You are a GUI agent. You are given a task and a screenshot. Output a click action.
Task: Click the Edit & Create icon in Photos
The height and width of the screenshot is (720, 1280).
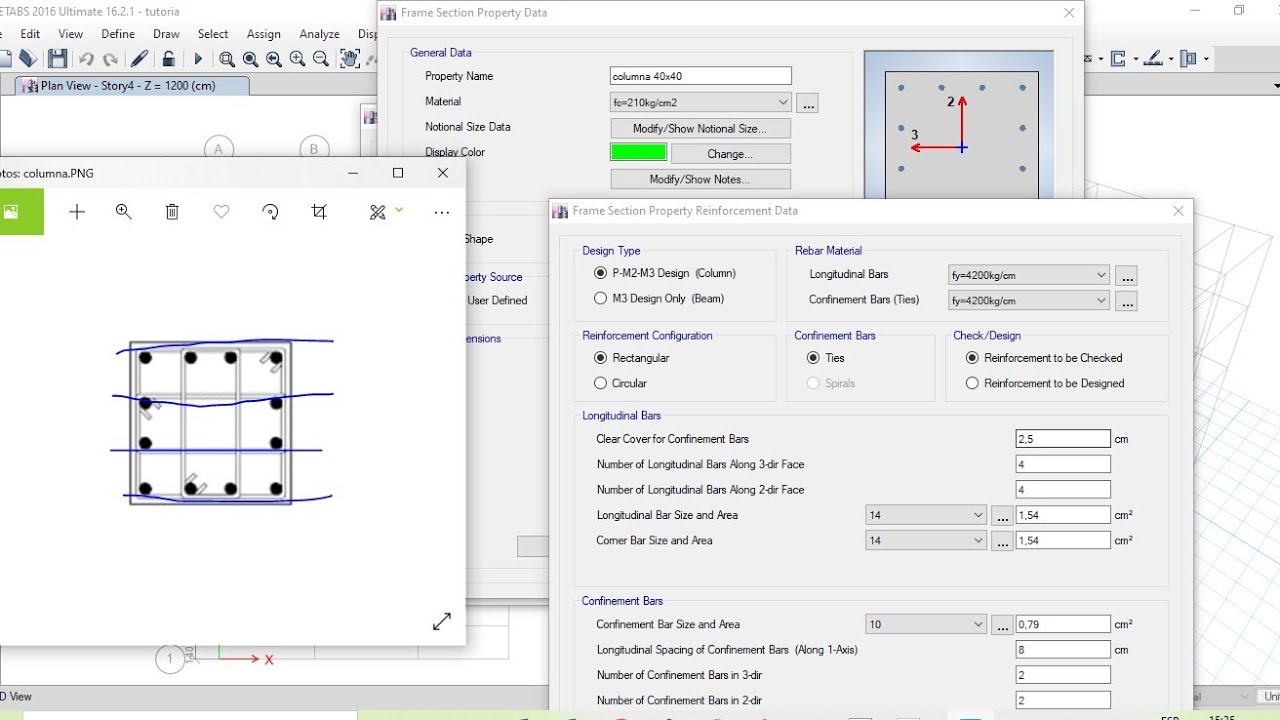[377, 212]
